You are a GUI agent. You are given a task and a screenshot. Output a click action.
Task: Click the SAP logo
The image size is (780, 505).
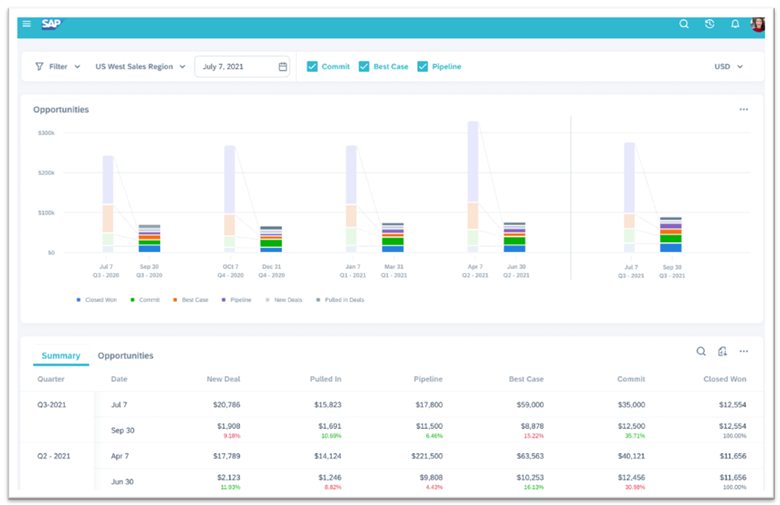pyautogui.click(x=51, y=24)
